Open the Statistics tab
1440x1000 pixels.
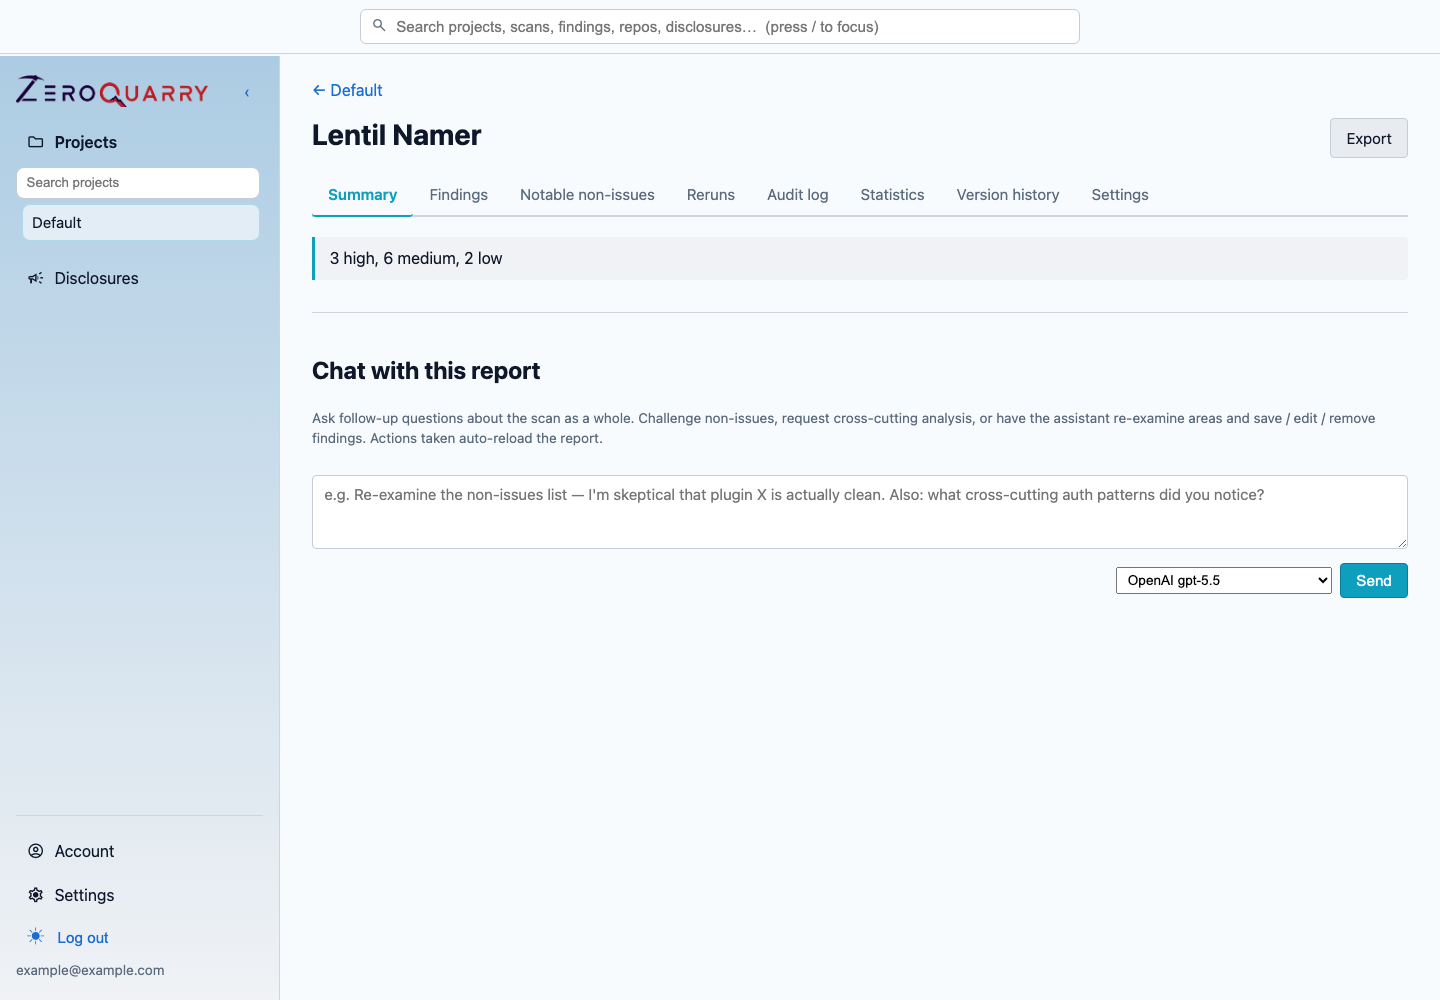pyautogui.click(x=892, y=195)
